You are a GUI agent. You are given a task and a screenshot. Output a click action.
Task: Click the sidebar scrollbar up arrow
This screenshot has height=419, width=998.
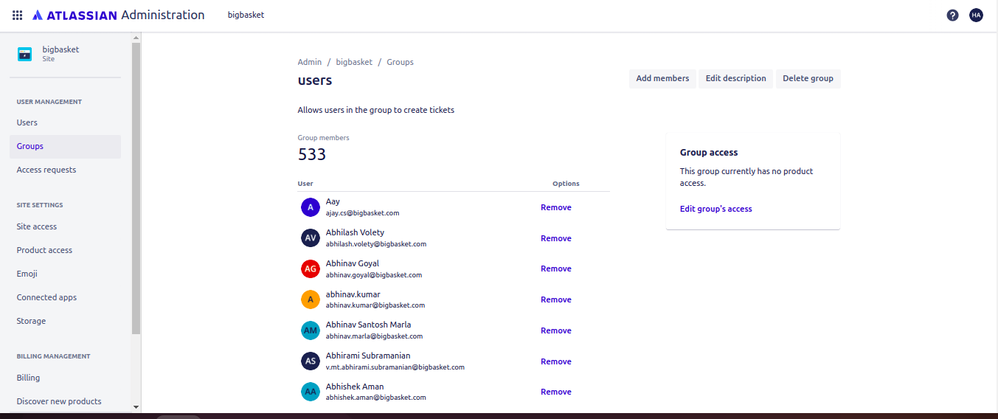click(x=136, y=39)
